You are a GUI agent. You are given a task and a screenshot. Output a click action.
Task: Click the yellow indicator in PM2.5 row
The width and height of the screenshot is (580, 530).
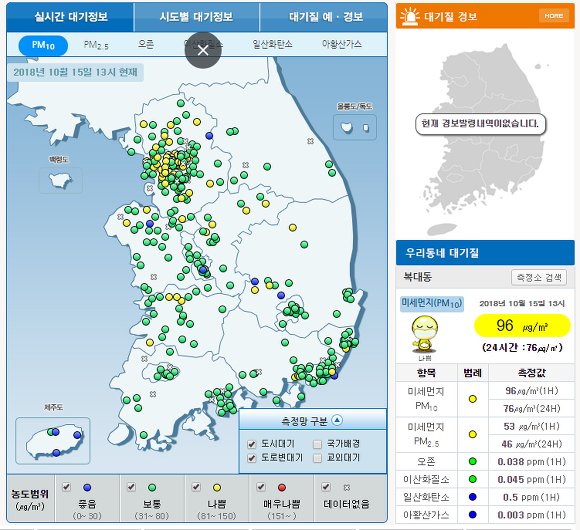tap(472, 434)
